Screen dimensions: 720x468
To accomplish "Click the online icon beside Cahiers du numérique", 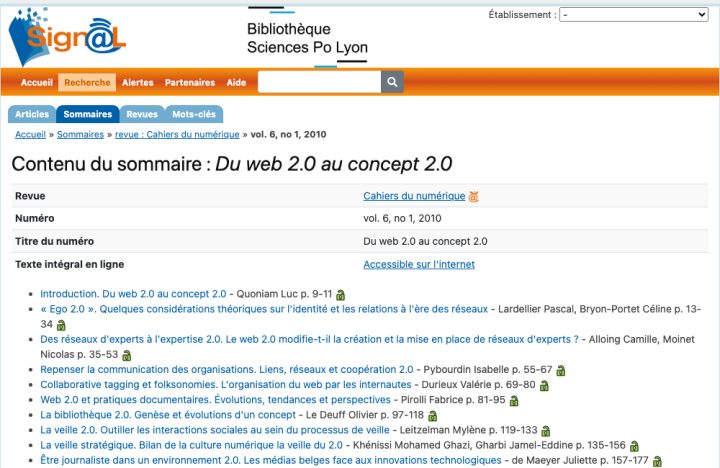I will tap(473, 197).
